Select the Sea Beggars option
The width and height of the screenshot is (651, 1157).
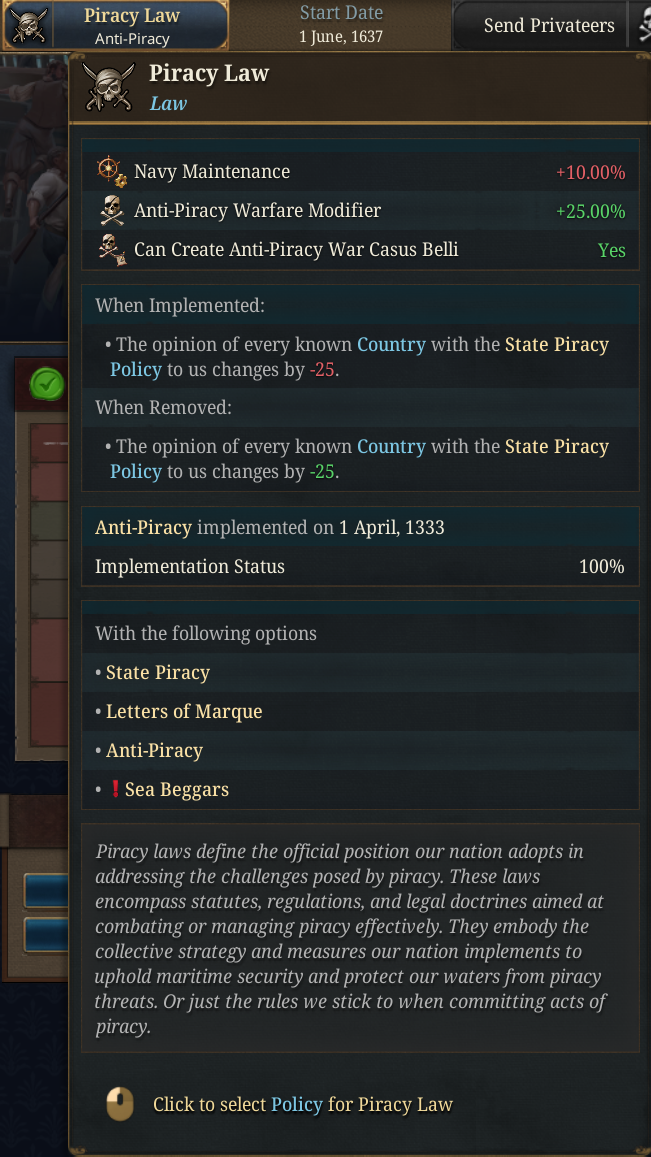(x=177, y=790)
